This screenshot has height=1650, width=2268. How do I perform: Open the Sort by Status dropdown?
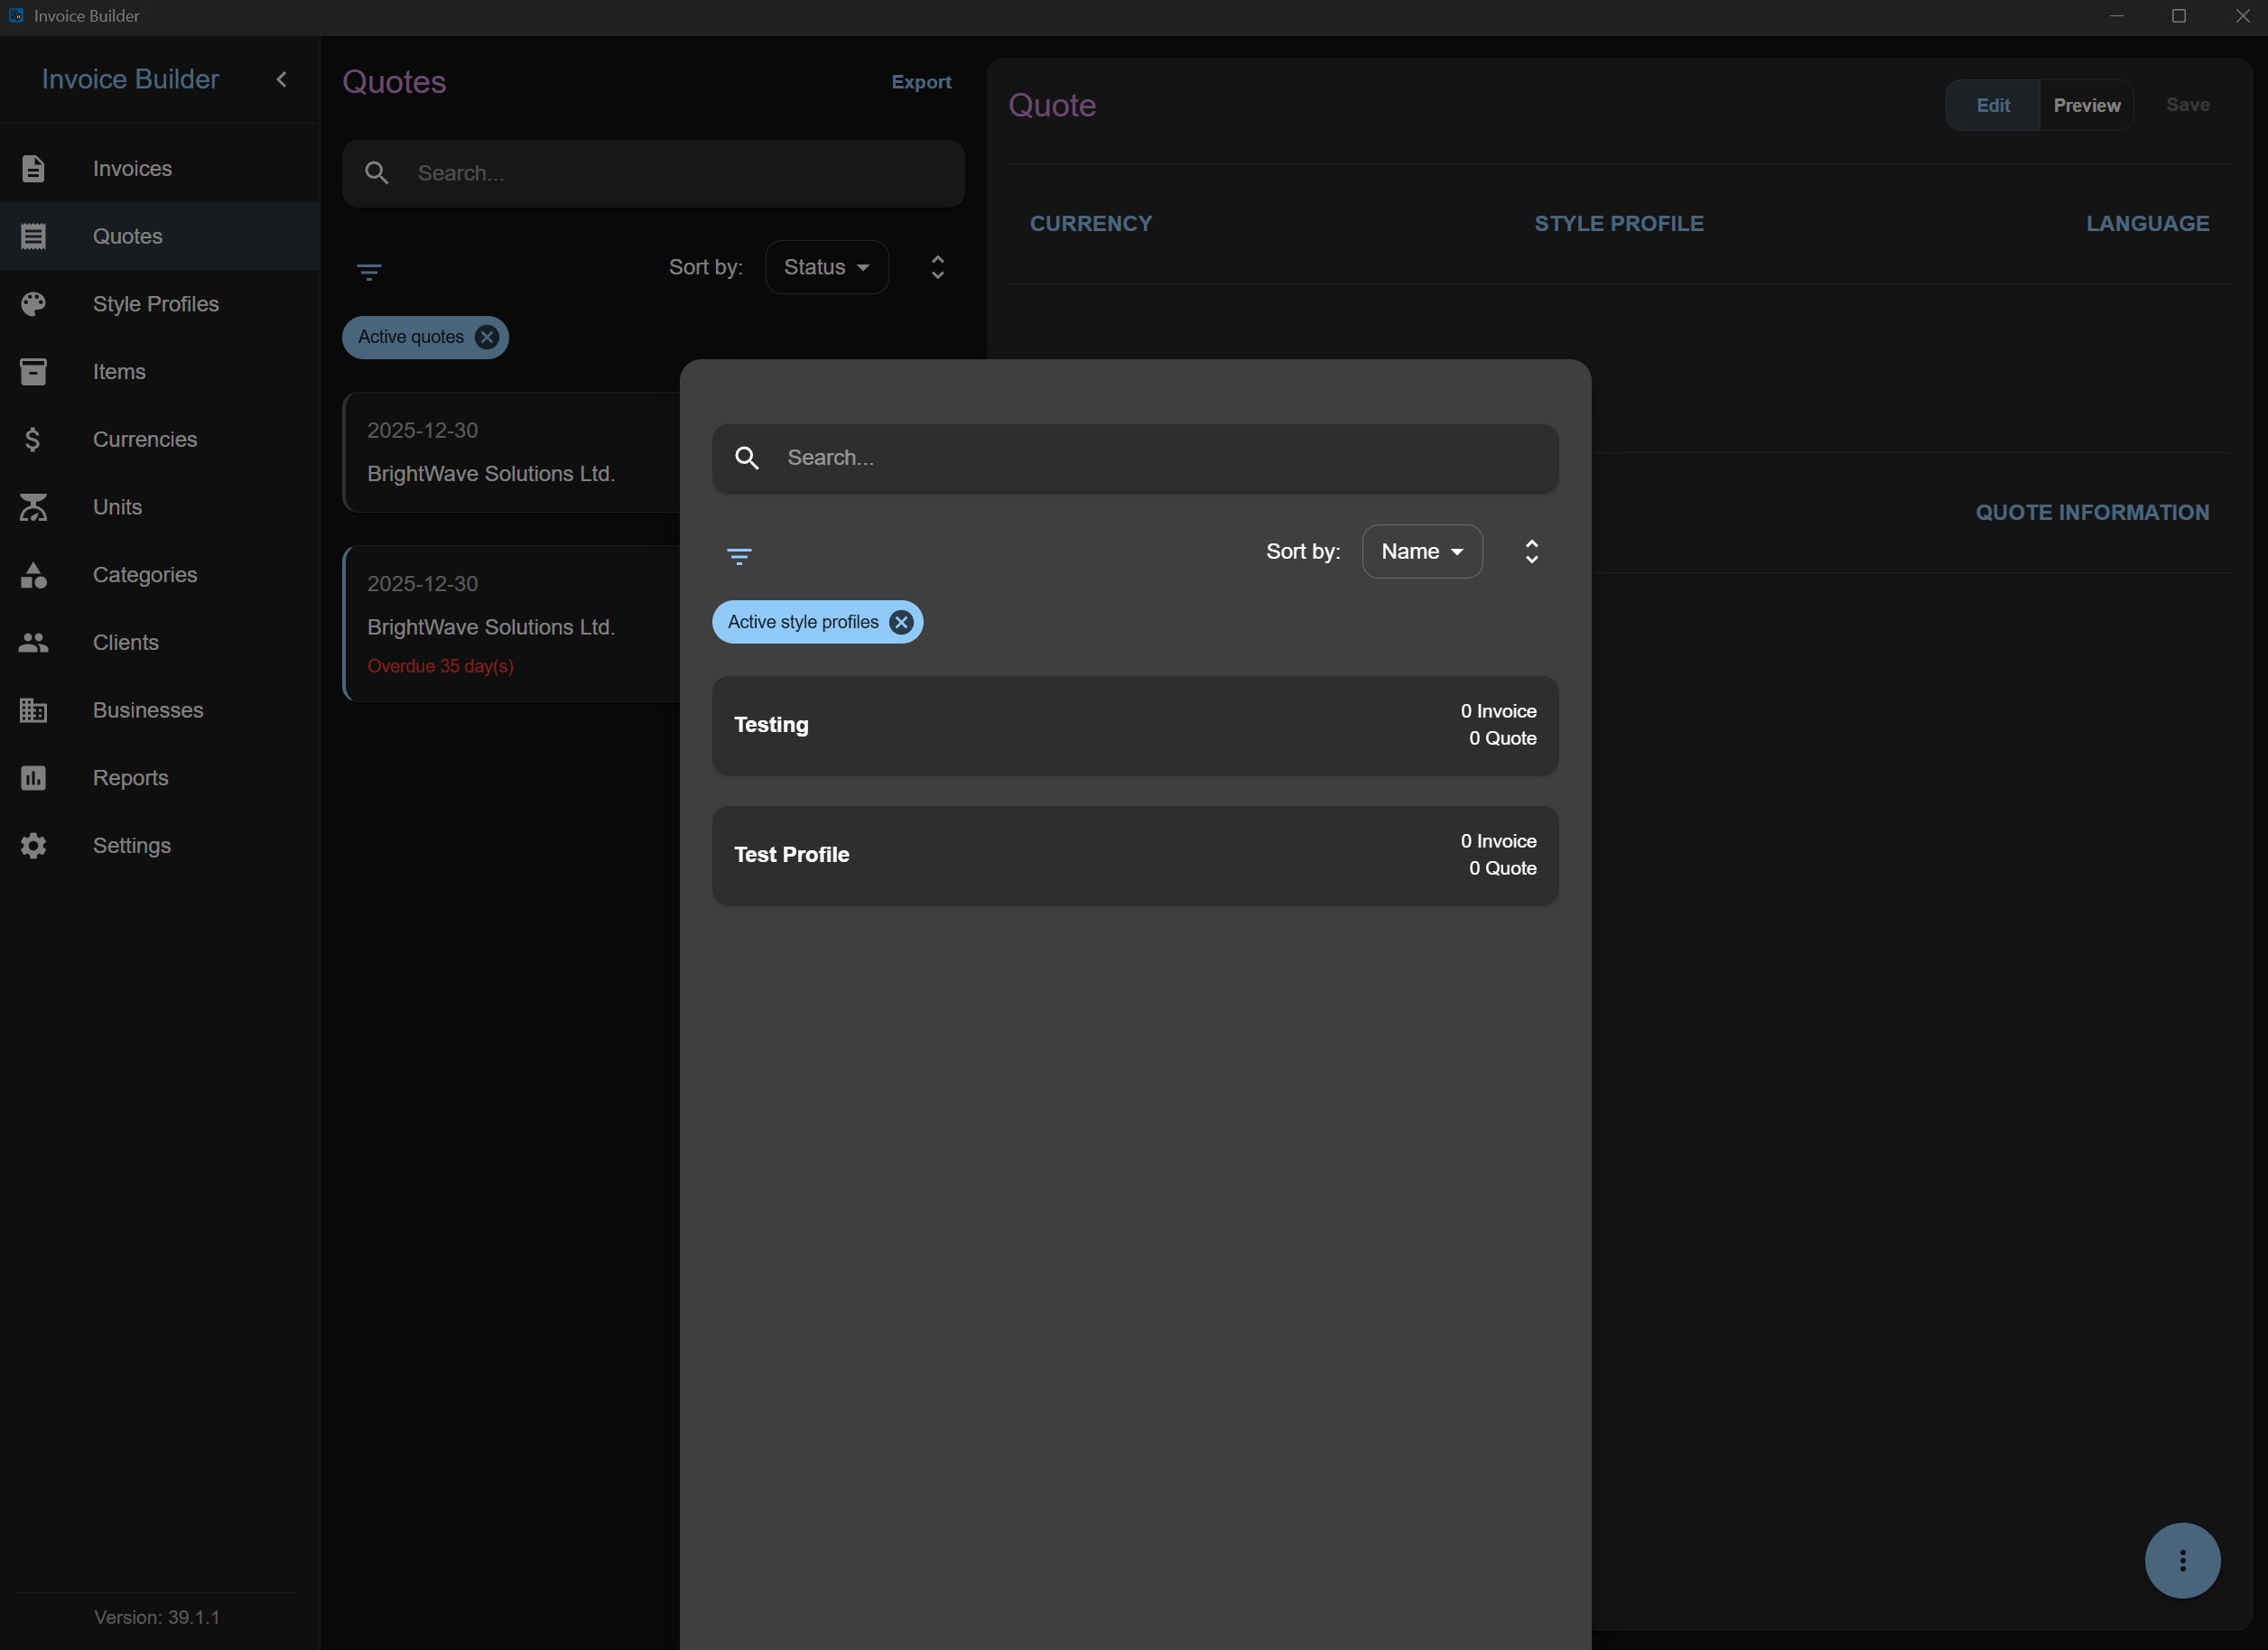pyautogui.click(x=826, y=267)
